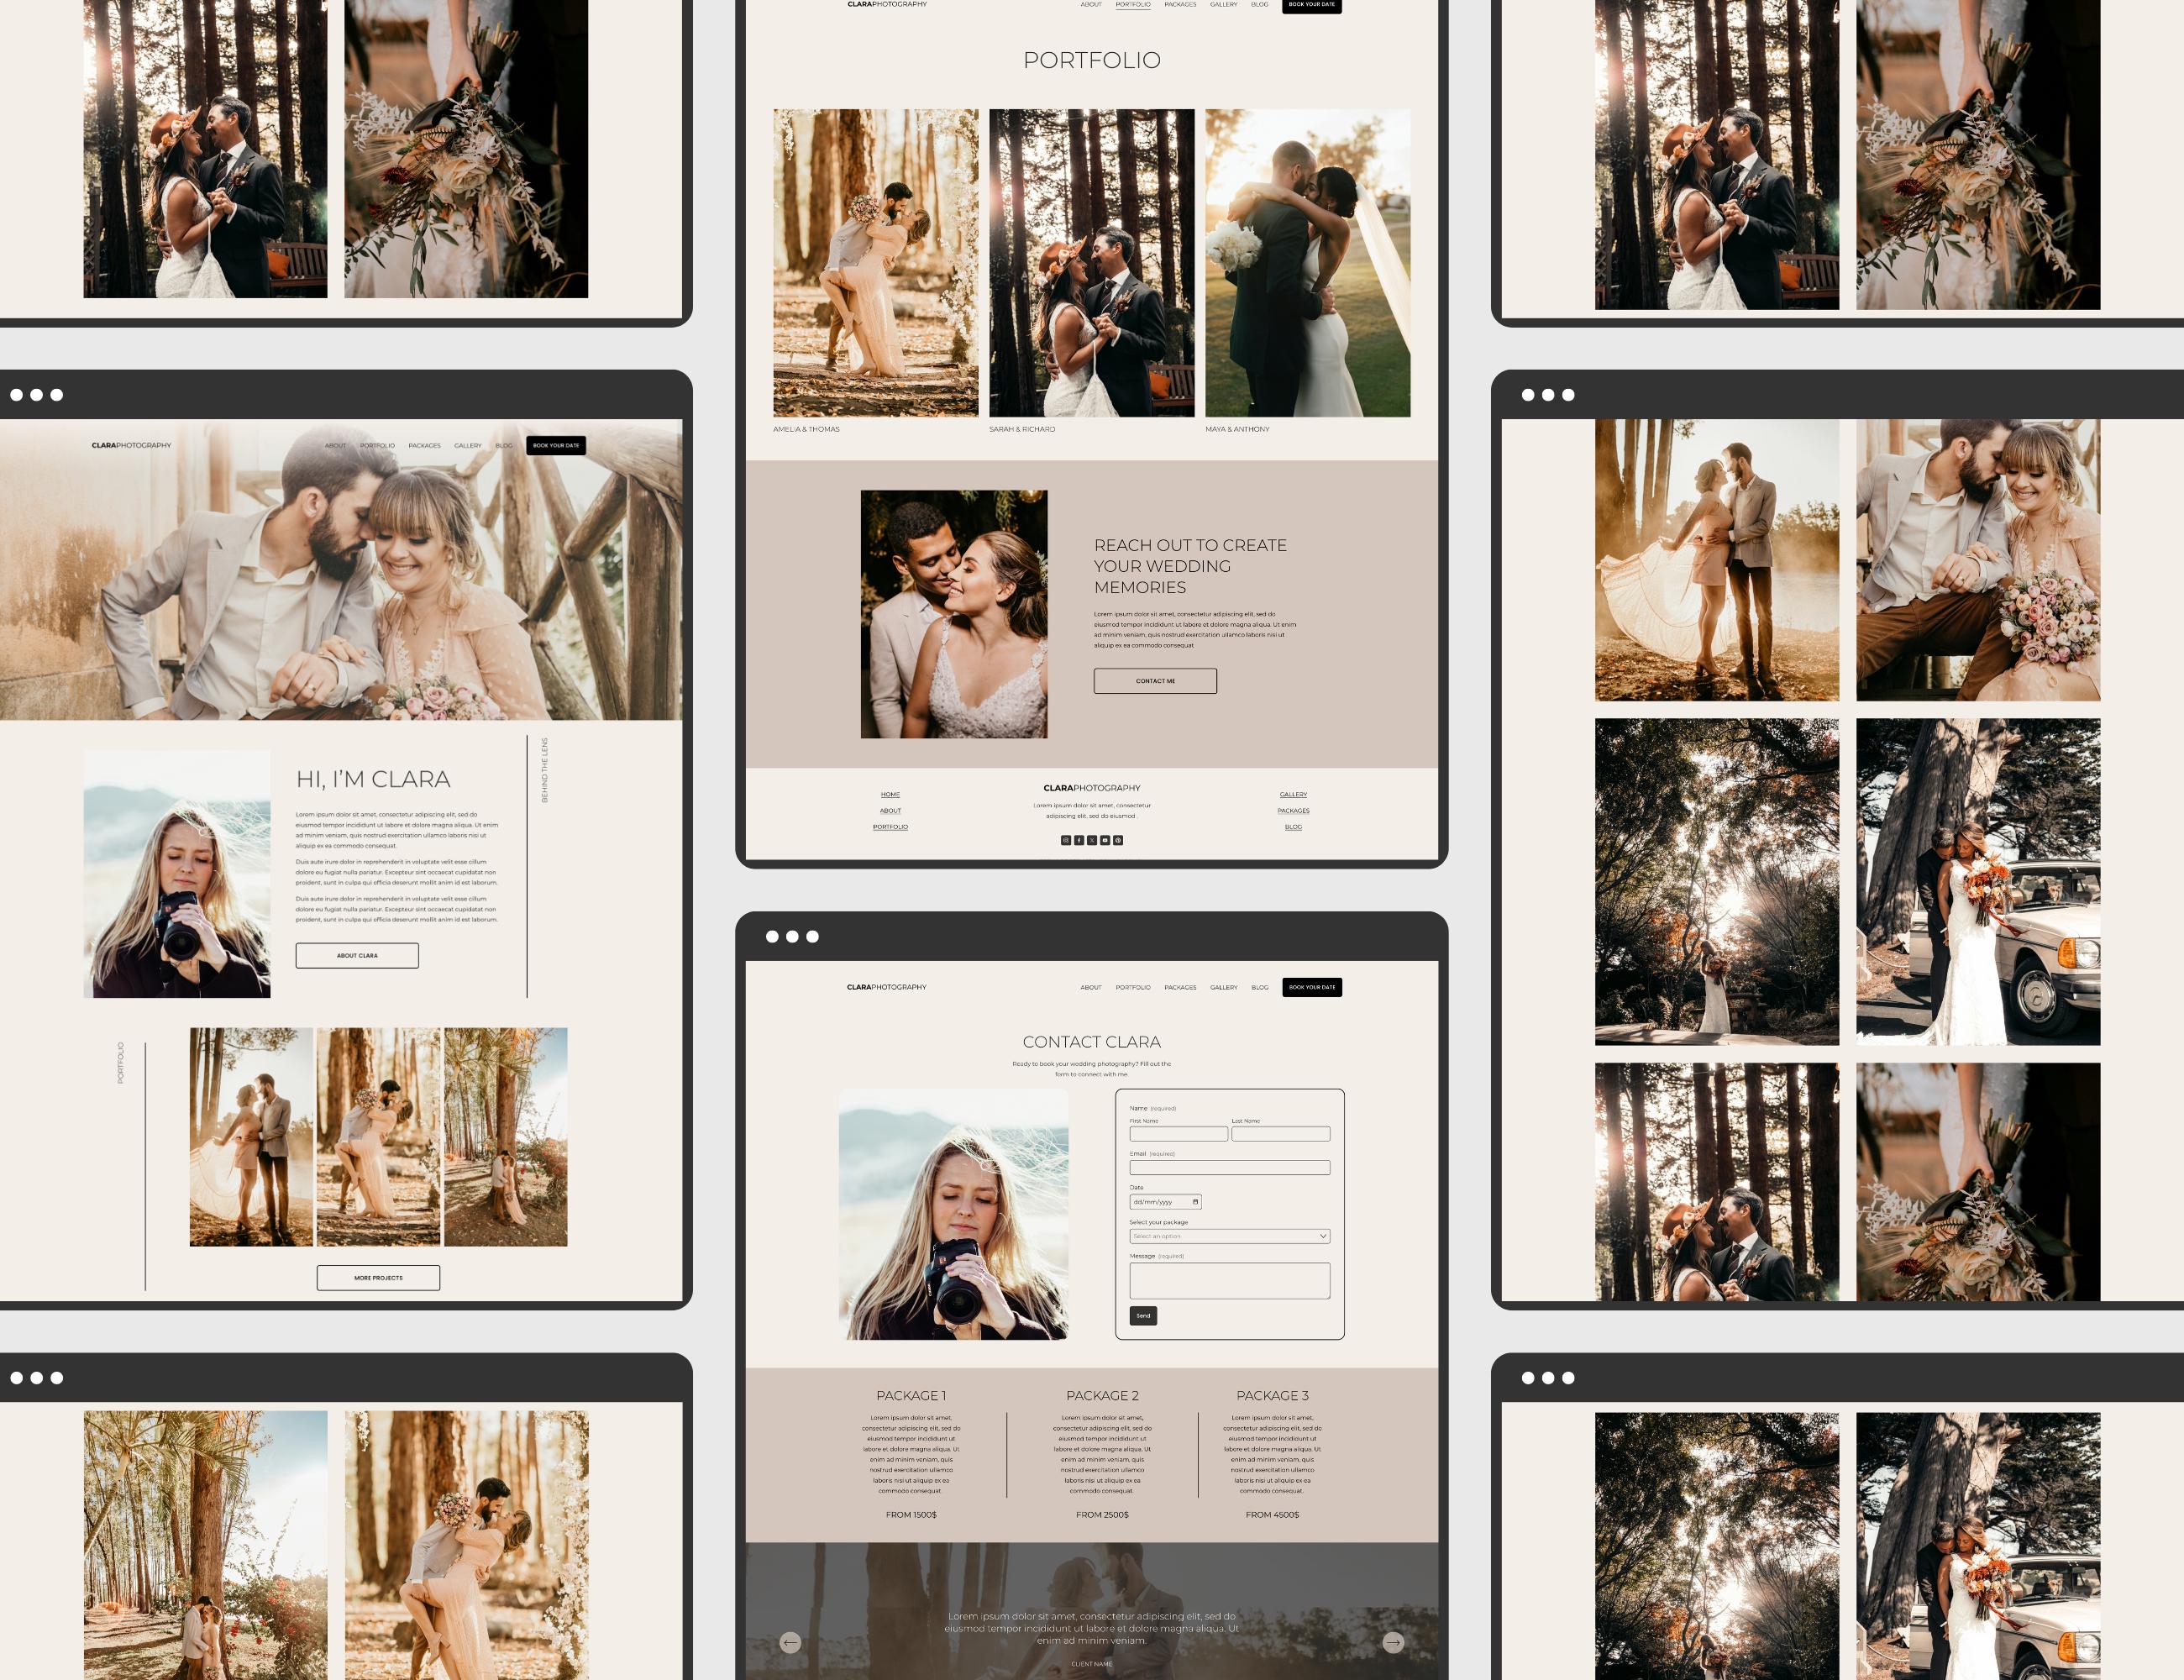Click the Send button on the contact form
This screenshot has width=2184, height=1680.
click(1143, 1316)
